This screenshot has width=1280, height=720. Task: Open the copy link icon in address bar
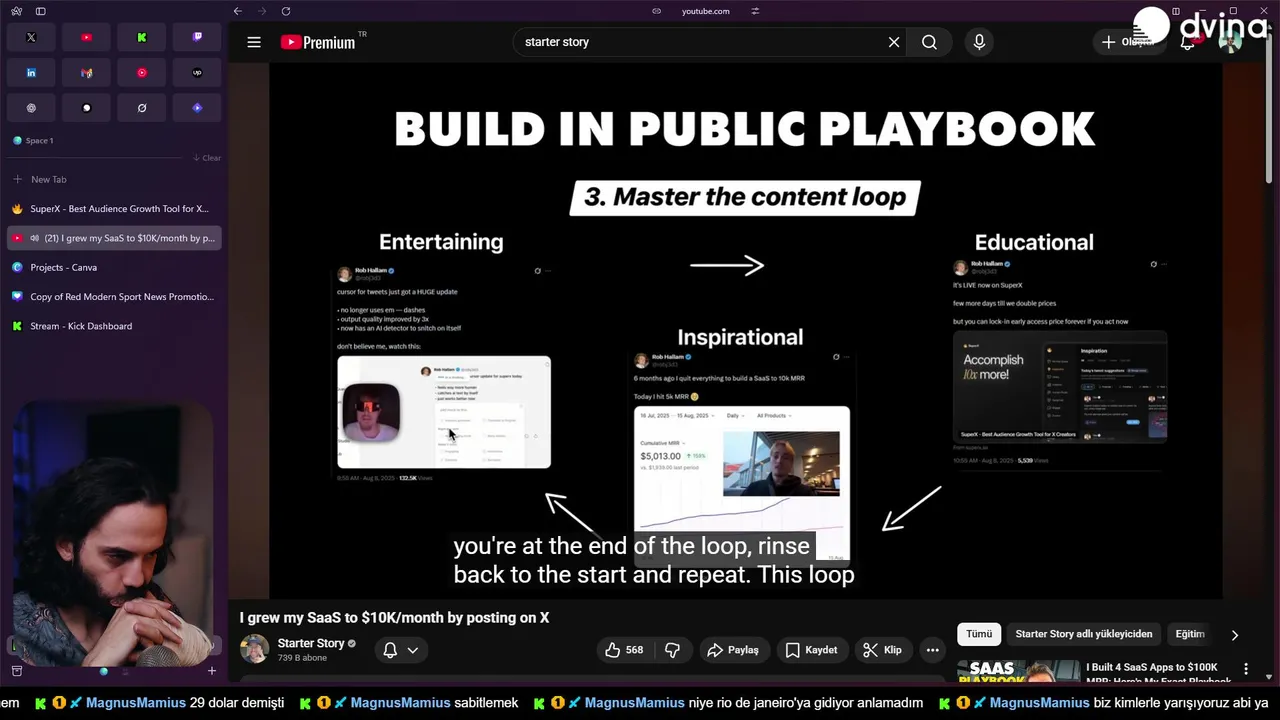pyautogui.click(x=656, y=11)
